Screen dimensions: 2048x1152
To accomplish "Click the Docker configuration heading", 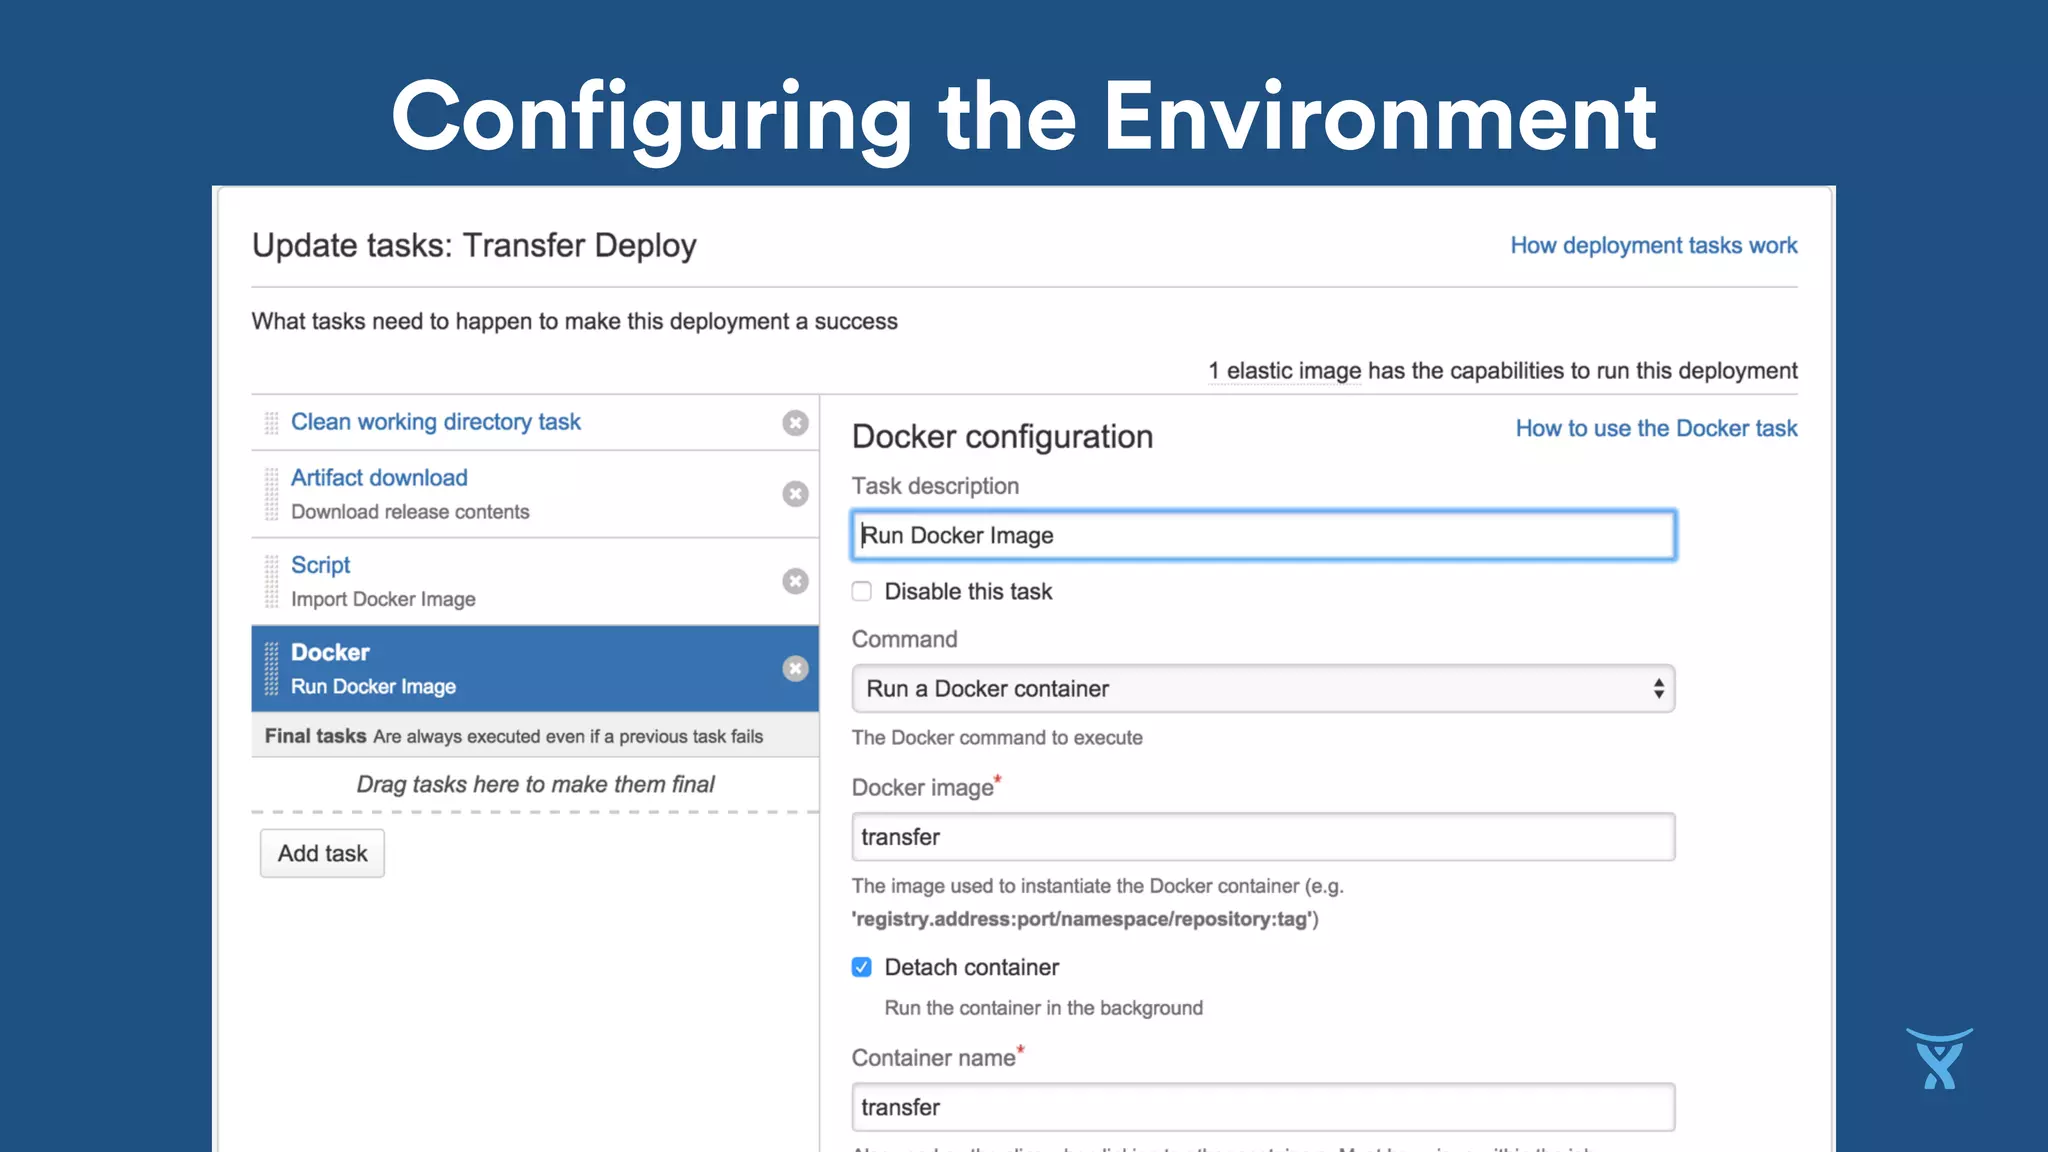I will [1002, 437].
